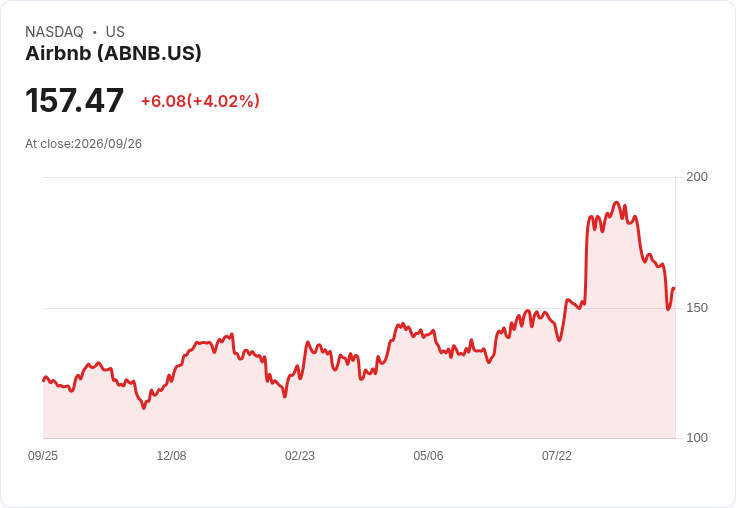Click the 12/08 date on x-axis
This screenshot has height=508, width=736.
(x=171, y=456)
